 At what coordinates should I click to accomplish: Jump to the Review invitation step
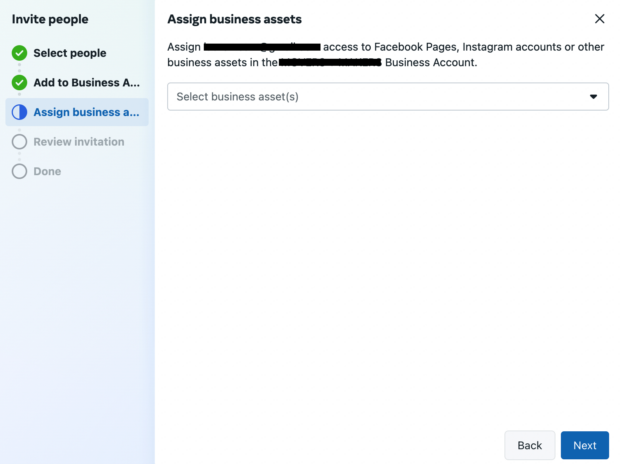79,142
